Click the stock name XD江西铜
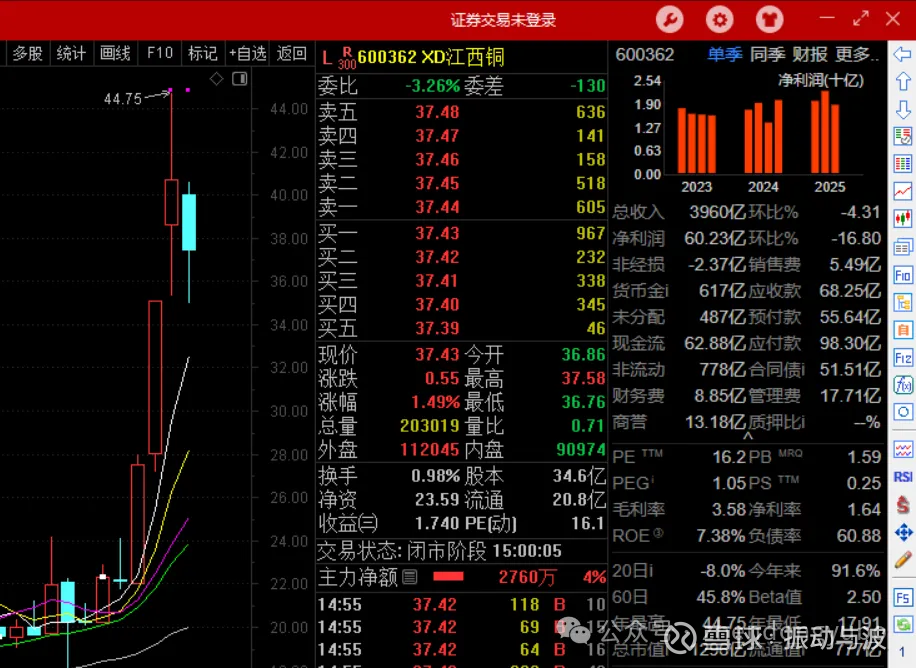 pyautogui.click(x=463, y=57)
